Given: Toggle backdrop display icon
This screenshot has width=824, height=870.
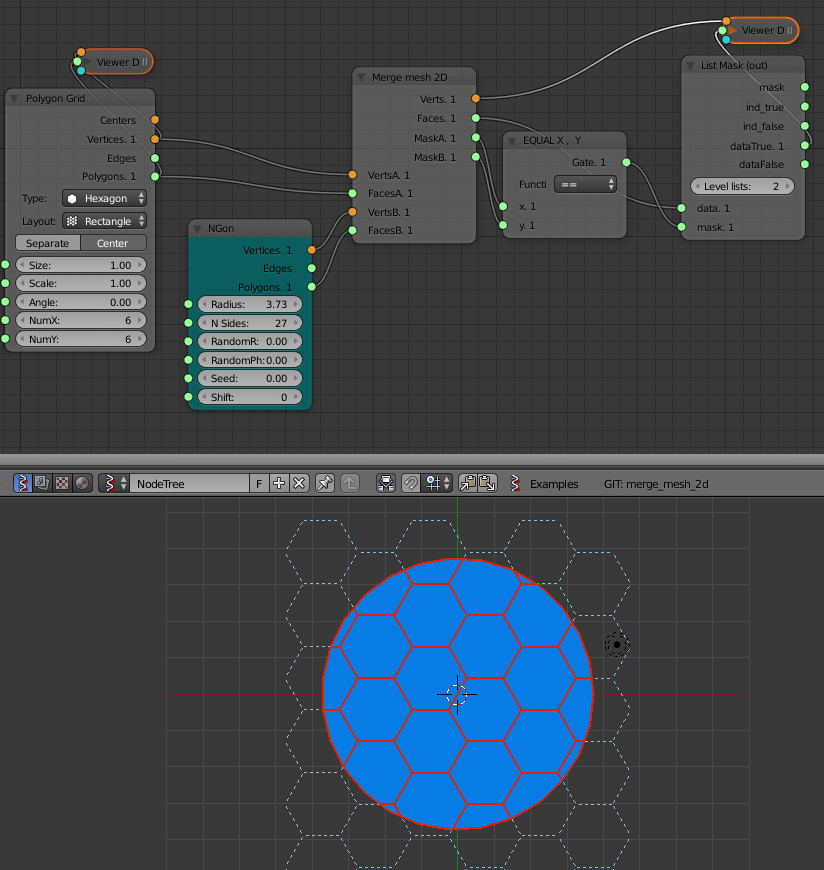Looking at the screenshot, I should click(x=386, y=483).
